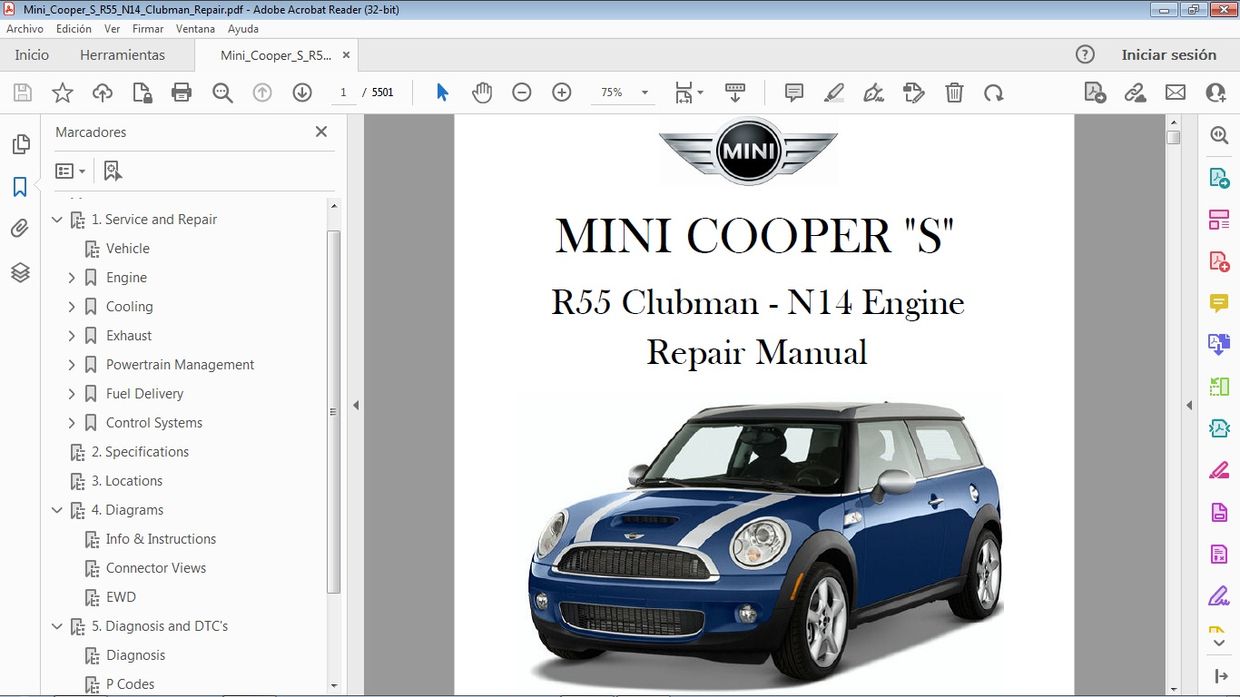This screenshot has height=697, width=1240.
Task: Open the Connector Views bookmark
Action: (156, 568)
